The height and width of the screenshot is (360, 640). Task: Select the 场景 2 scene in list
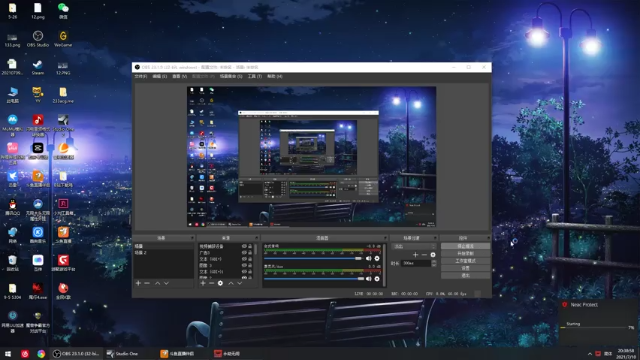point(164,253)
